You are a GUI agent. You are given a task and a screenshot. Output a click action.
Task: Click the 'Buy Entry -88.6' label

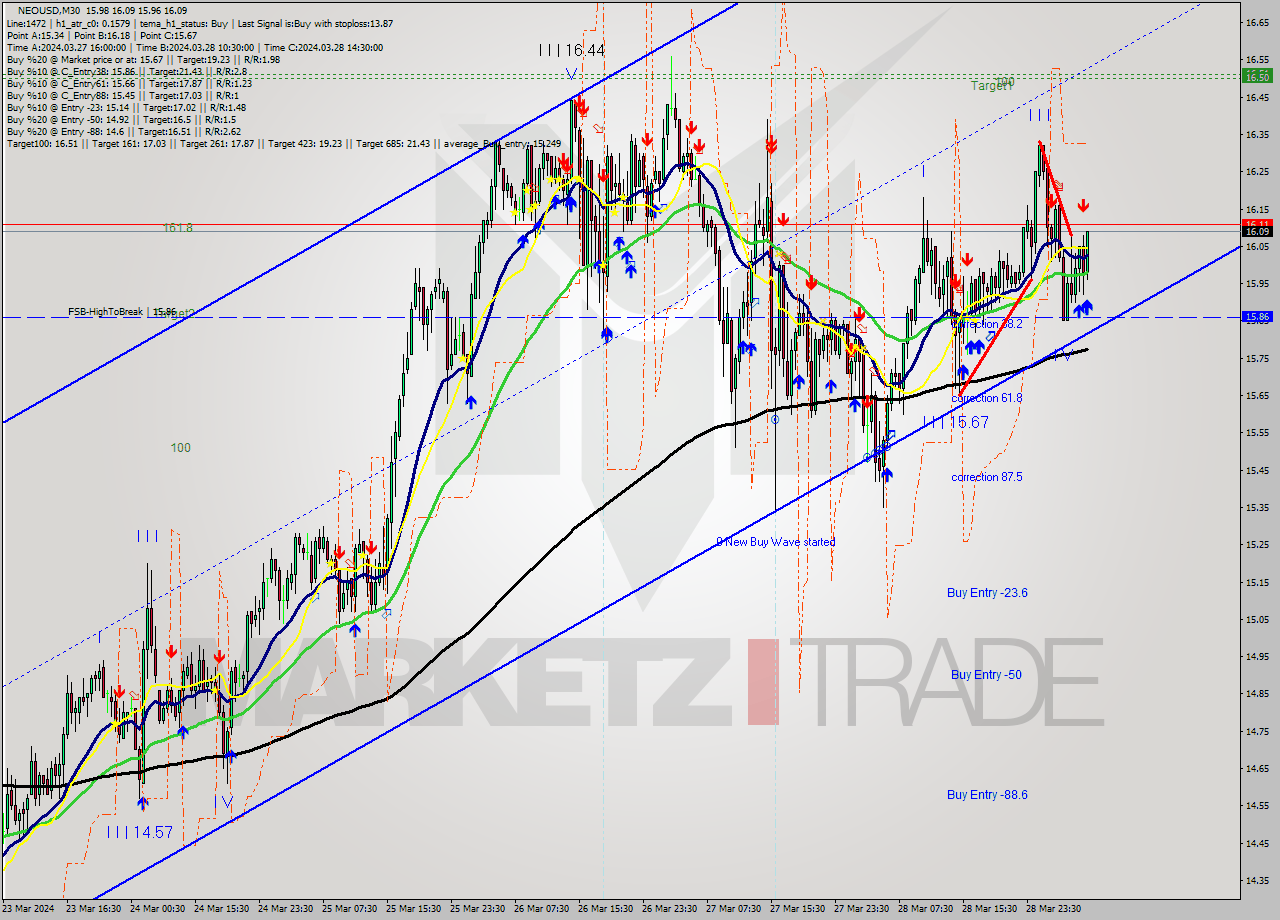(x=987, y=795)
